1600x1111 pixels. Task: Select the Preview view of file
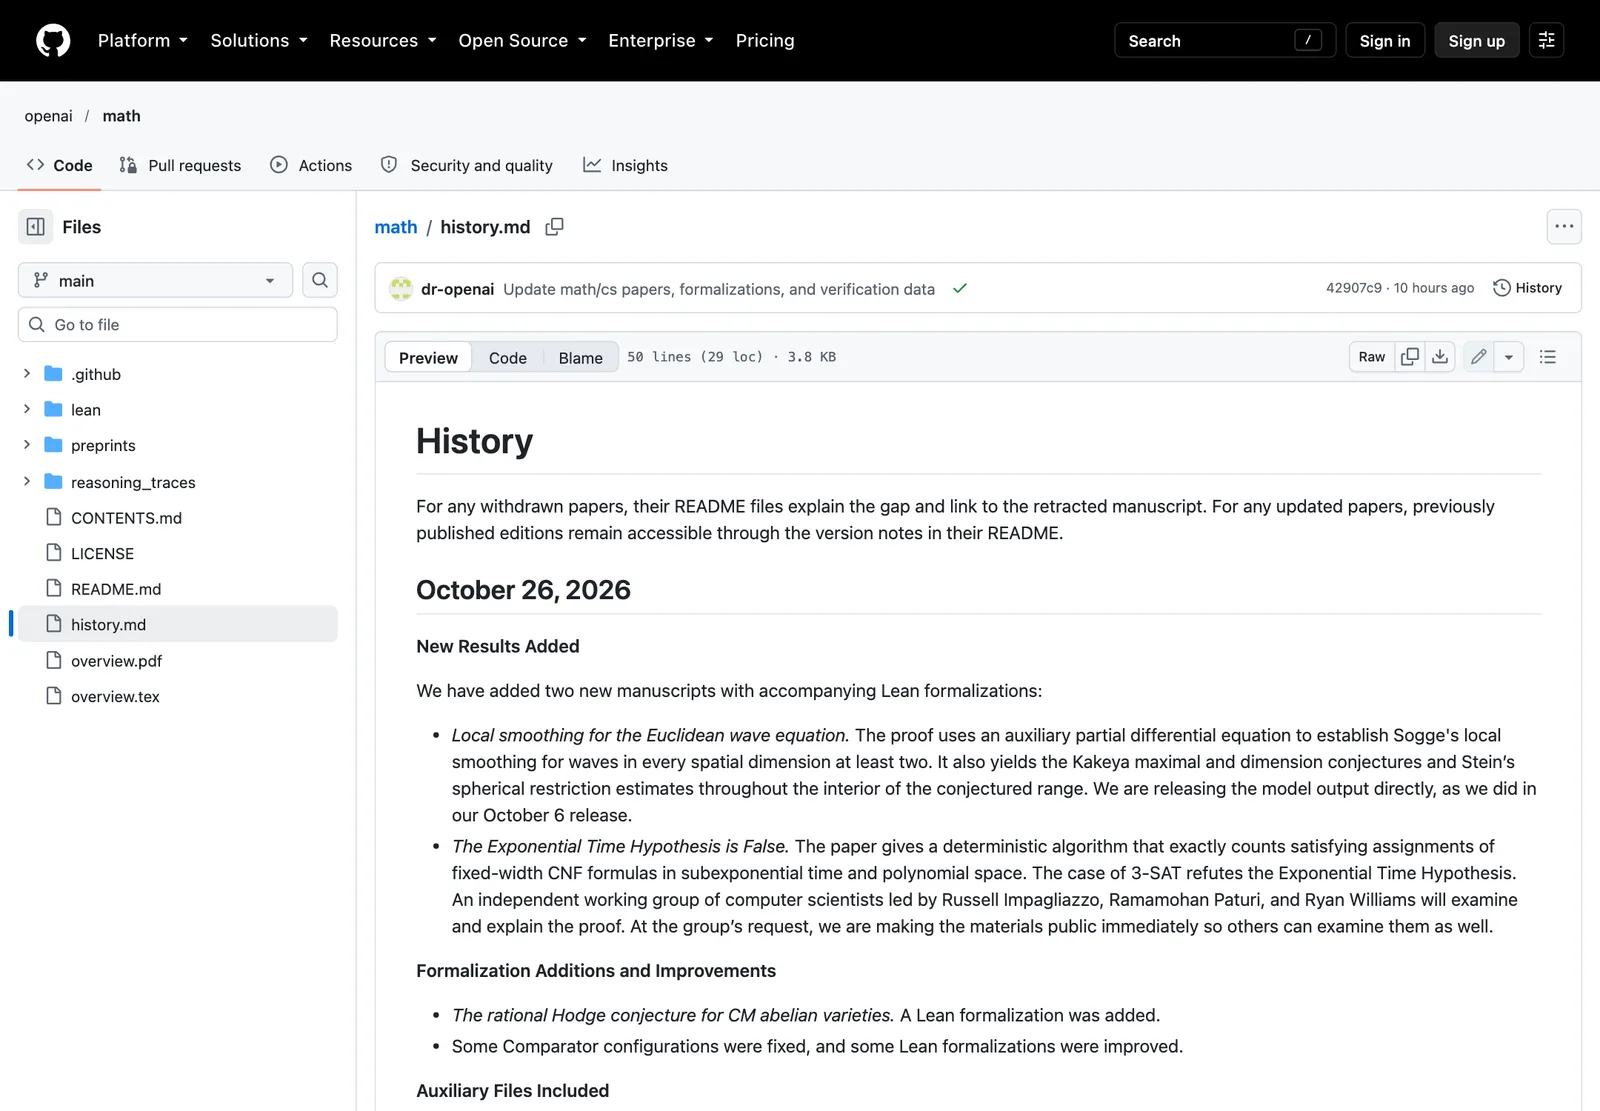coord(428,358)
